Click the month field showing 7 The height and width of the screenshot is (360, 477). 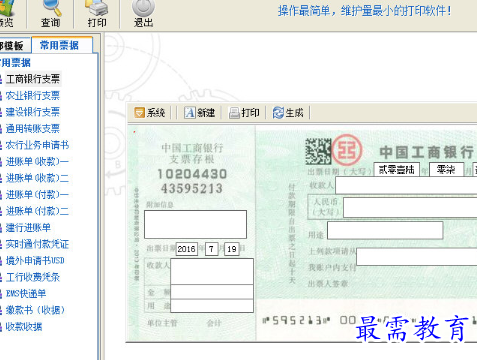coord(211,249)
